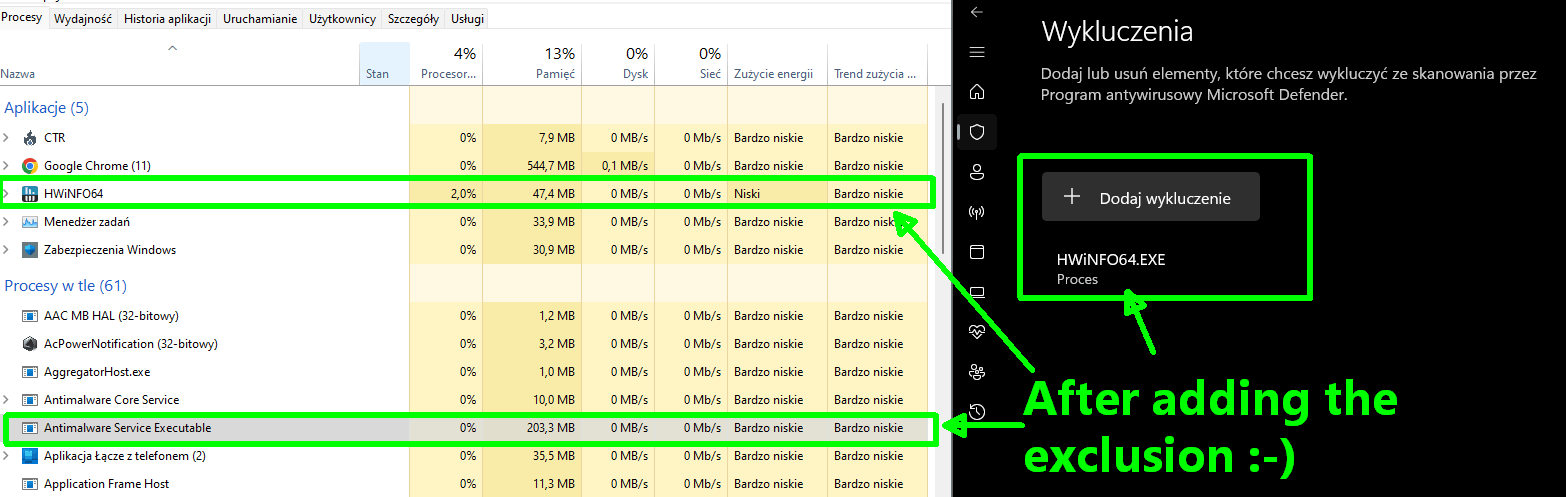Open the Uruchamianie tab
Screen dimensions: 1566x497
pyautogui.click(x=260, y=19)
